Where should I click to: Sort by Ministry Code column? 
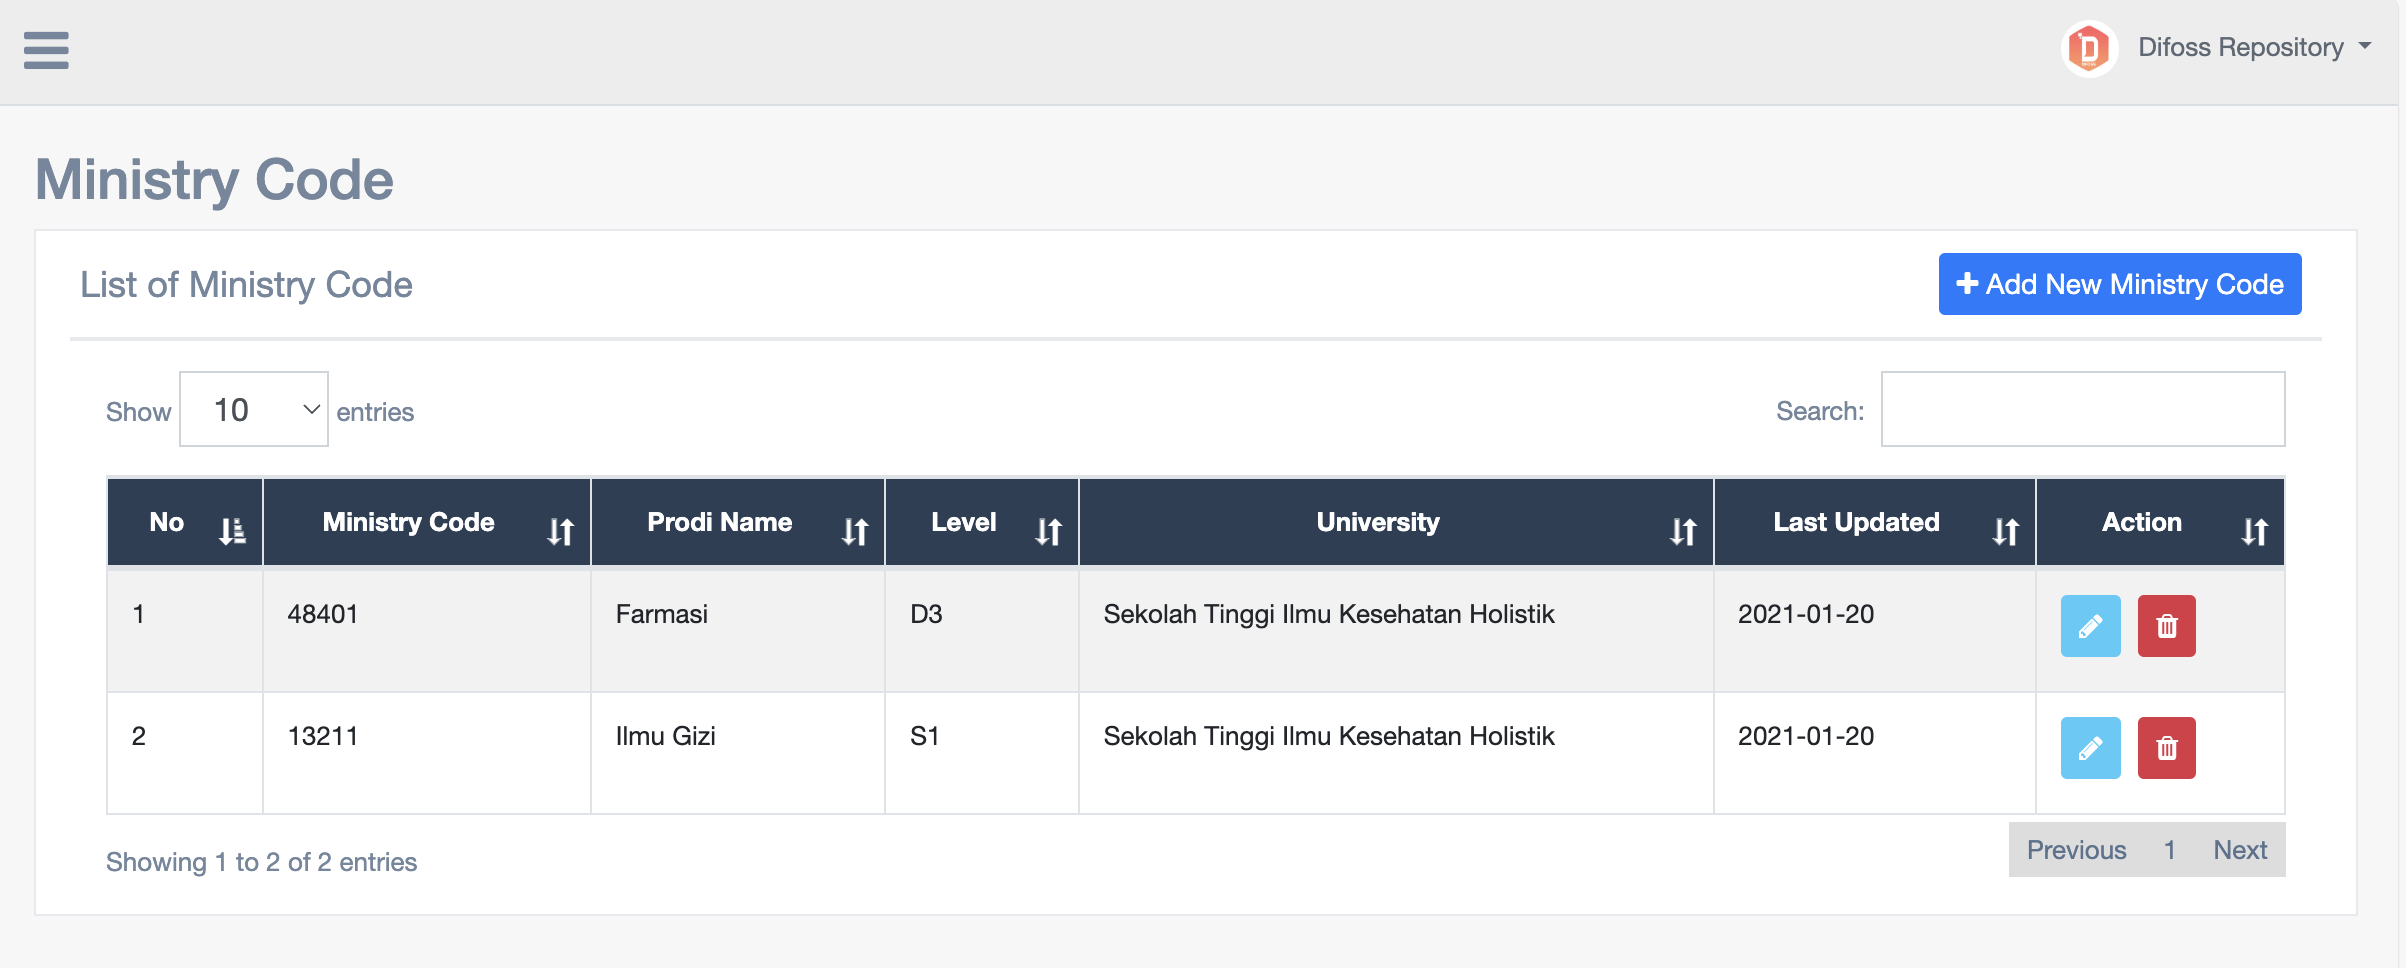click(426, 523)
